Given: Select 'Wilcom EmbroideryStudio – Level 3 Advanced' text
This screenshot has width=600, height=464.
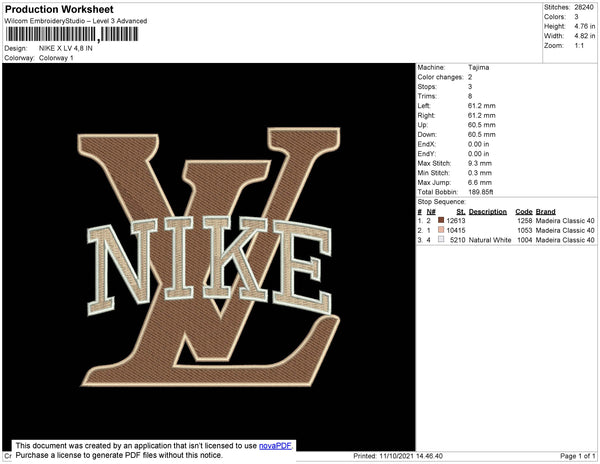Looking at the screenshot, I should click(76, 21).
